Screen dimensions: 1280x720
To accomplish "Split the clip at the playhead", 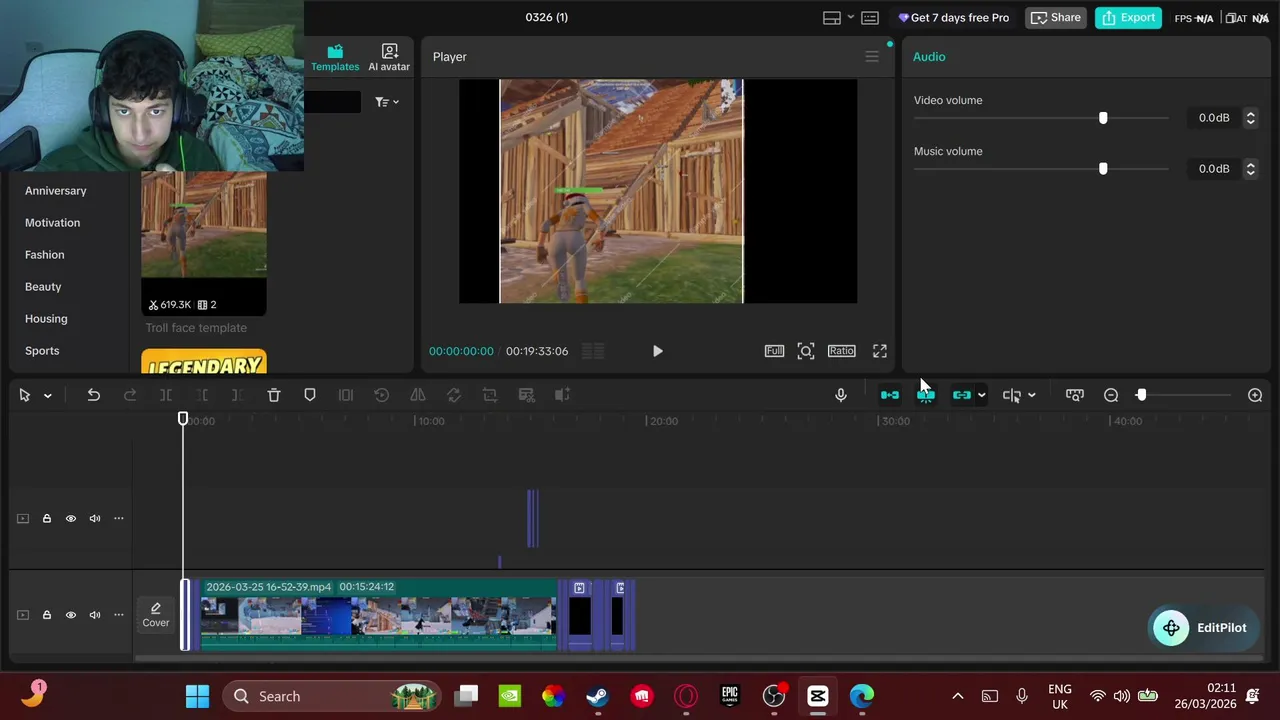I will [x=166, y=395].
